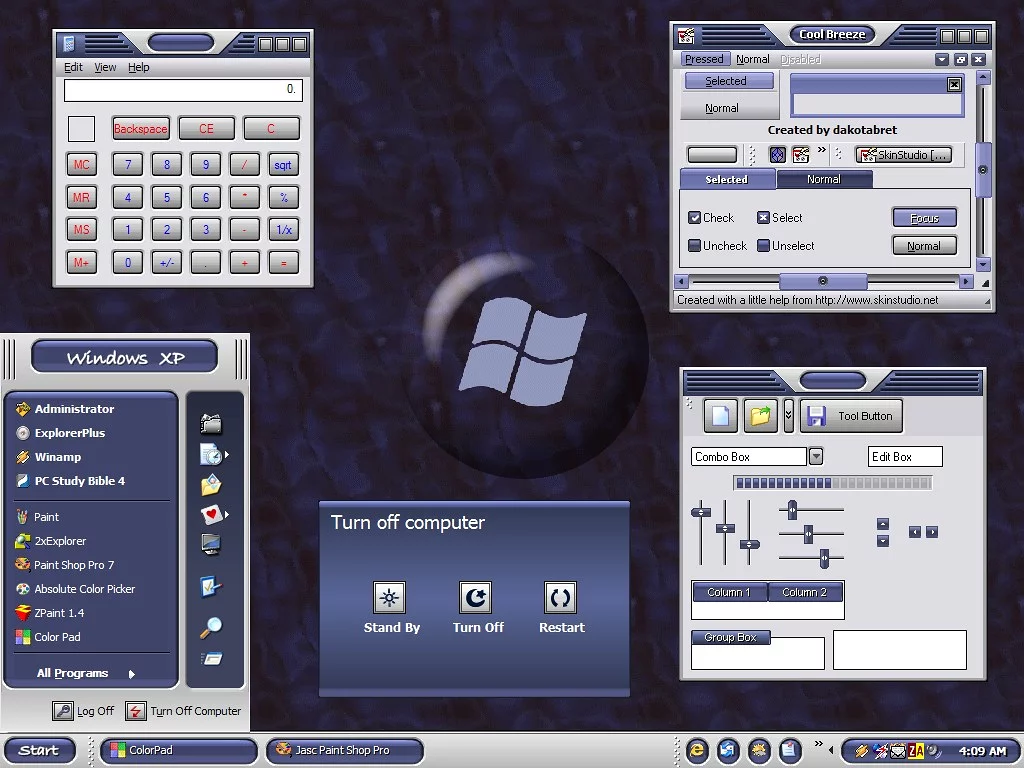Switch to the Disabled tab in Cool Breeze
1024x768 pixels.
(799, 59)
